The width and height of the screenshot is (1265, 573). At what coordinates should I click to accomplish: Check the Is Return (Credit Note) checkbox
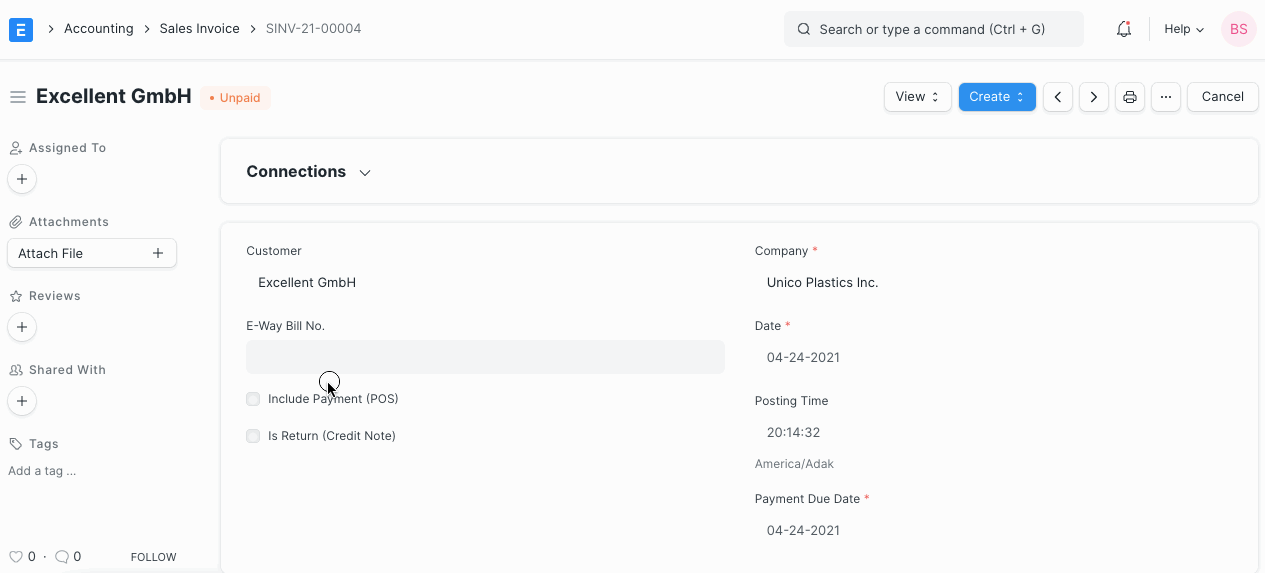pyautogui.click(x=253, y=436)
